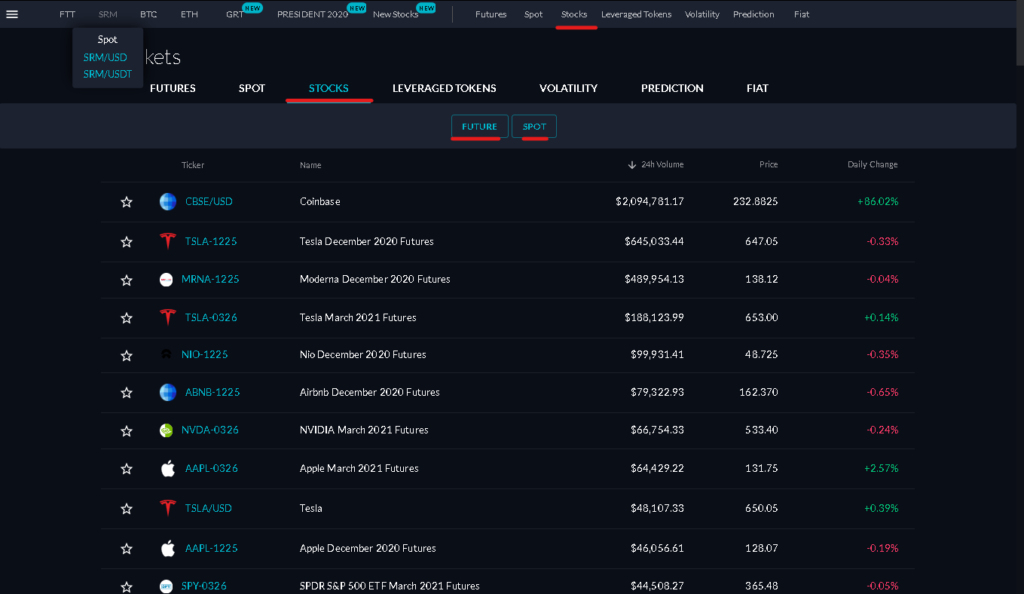Open the SPY-0326 ticker link
The image size is (1024, 594).
(x=204, y=586)
